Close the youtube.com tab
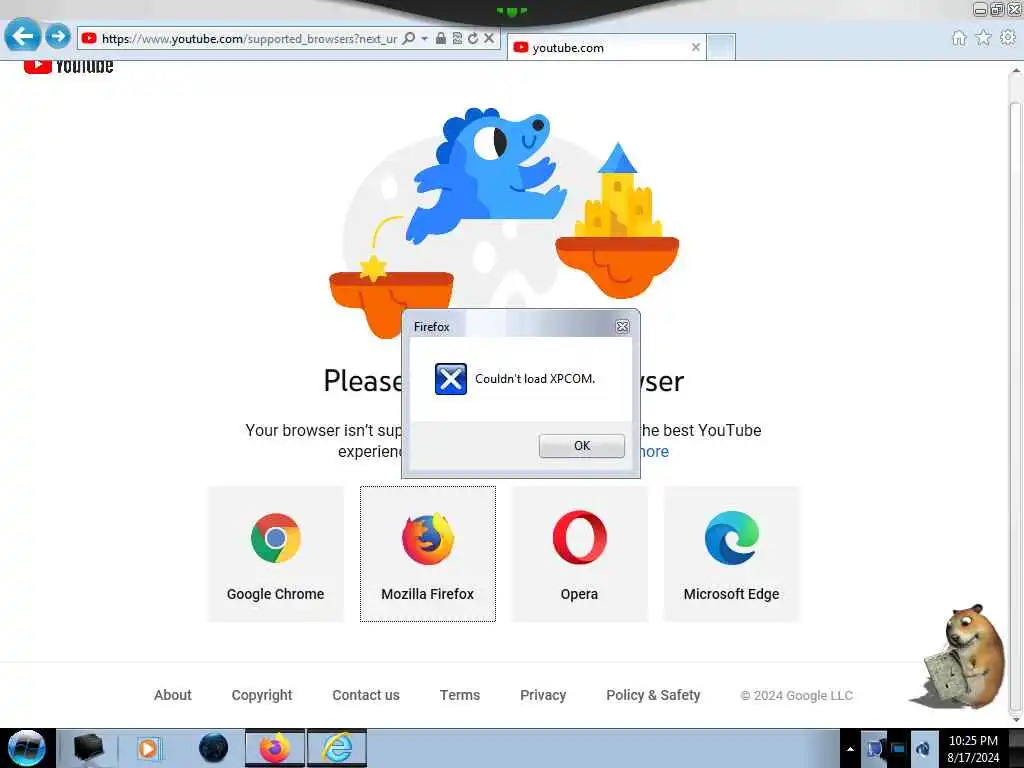Viewport: 1024px width, 768px height. (x=696, y=47)
